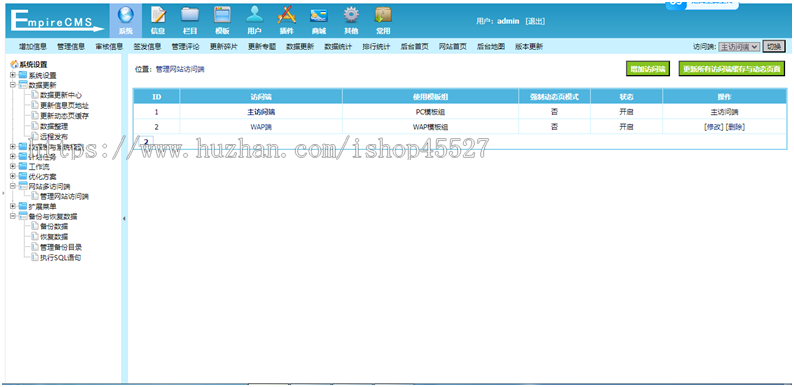Viewport: 794px width, 387px height.
Task: Open 数据更新 in the submenu bar
Action: click(300, 47)
